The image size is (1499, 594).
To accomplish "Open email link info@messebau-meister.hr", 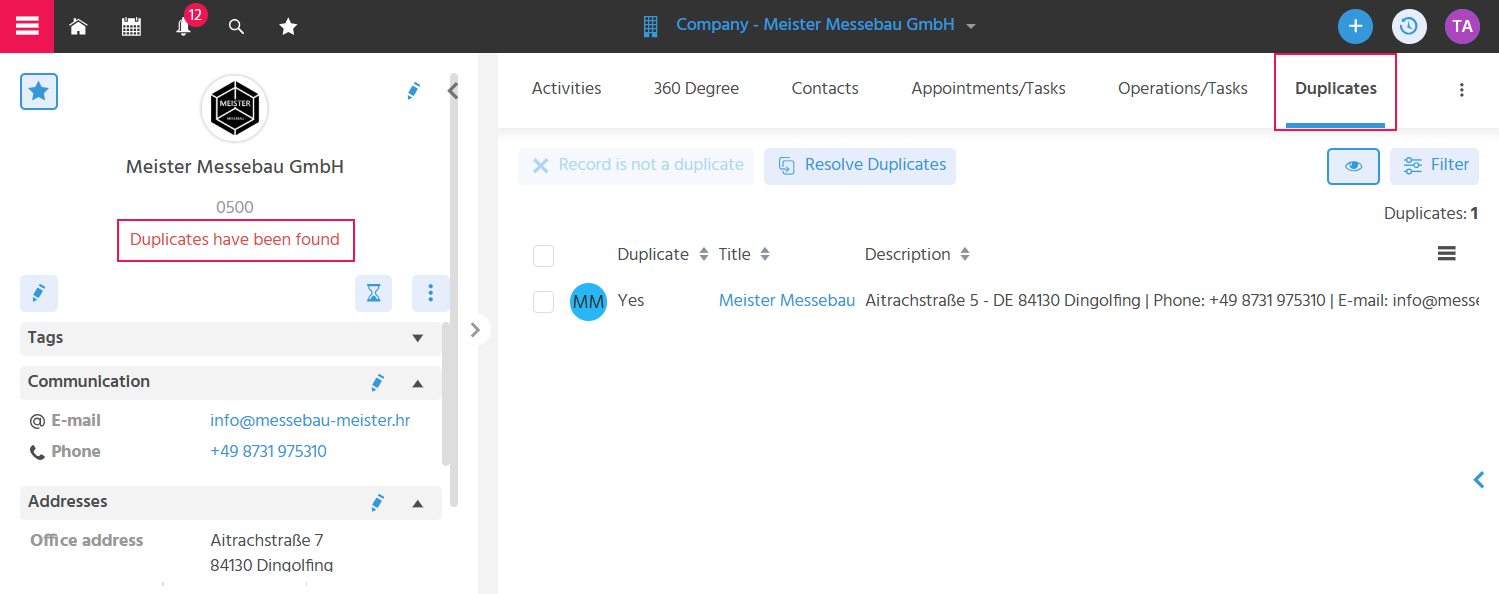I will click(x=310, y=421).
